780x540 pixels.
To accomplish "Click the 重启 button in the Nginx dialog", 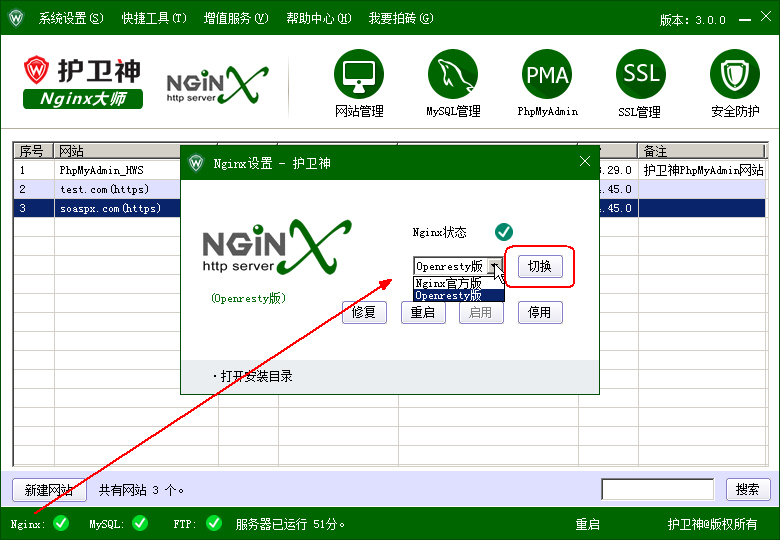I will point(423,312).
